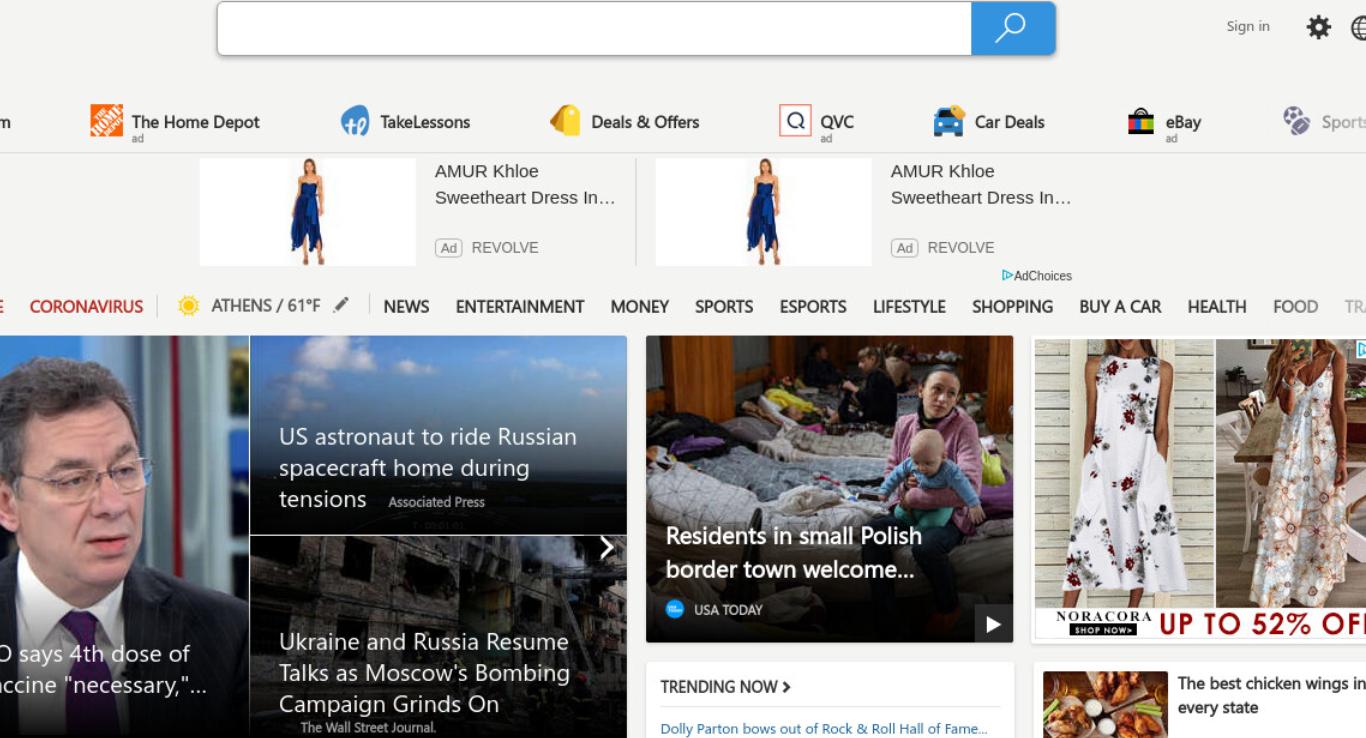Open BUY A CAR category tab
The height and width of the screenshot is (738, 1366).
1120,307
